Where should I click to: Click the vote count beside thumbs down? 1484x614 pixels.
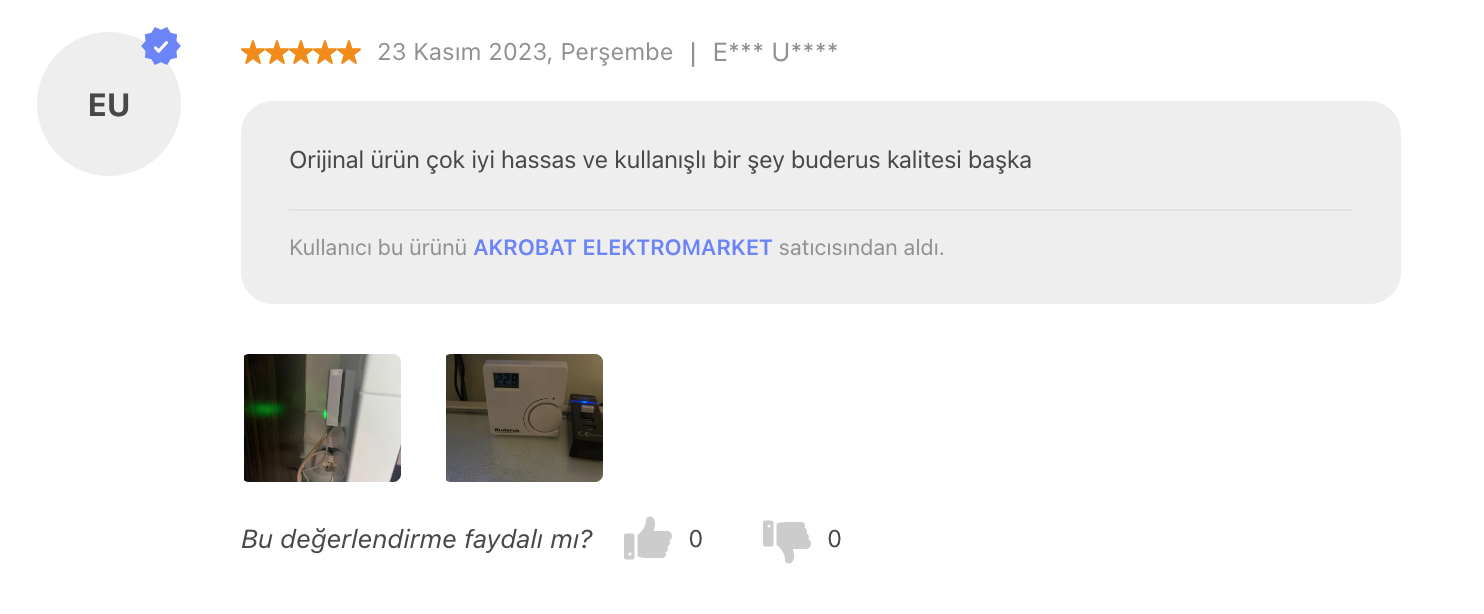pos(834,540)
